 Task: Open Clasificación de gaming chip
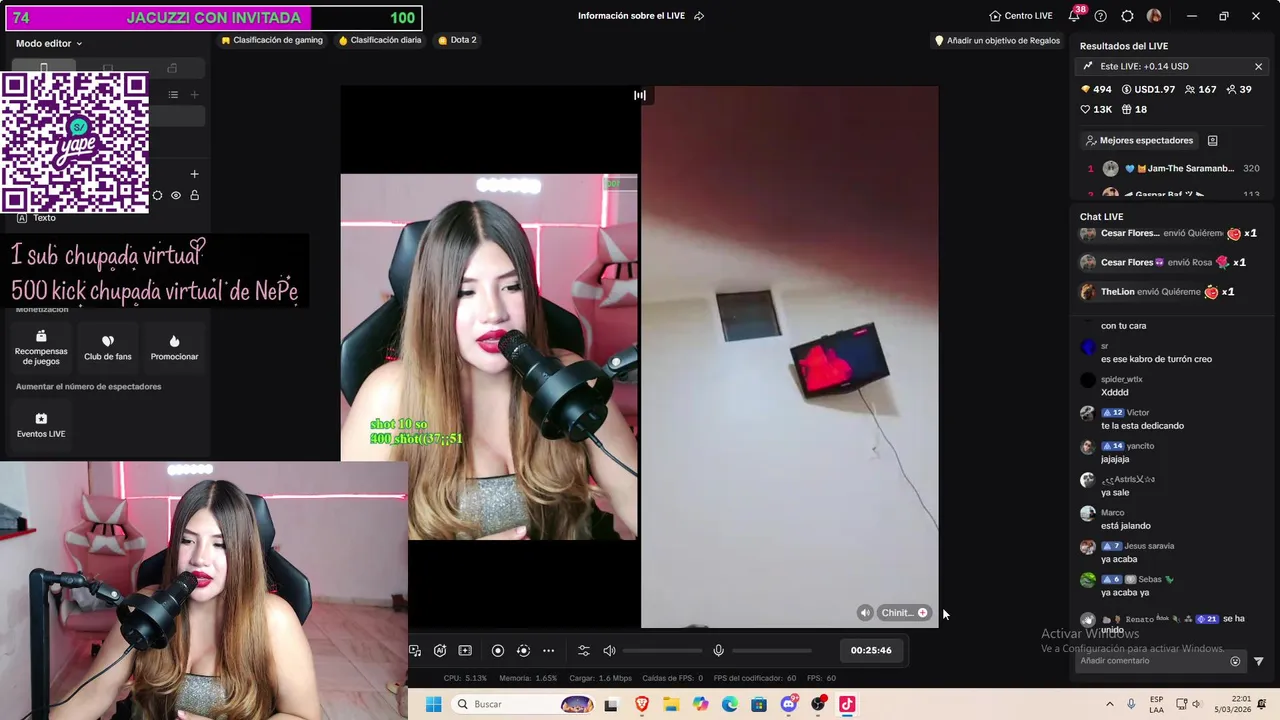pos(272,40)
